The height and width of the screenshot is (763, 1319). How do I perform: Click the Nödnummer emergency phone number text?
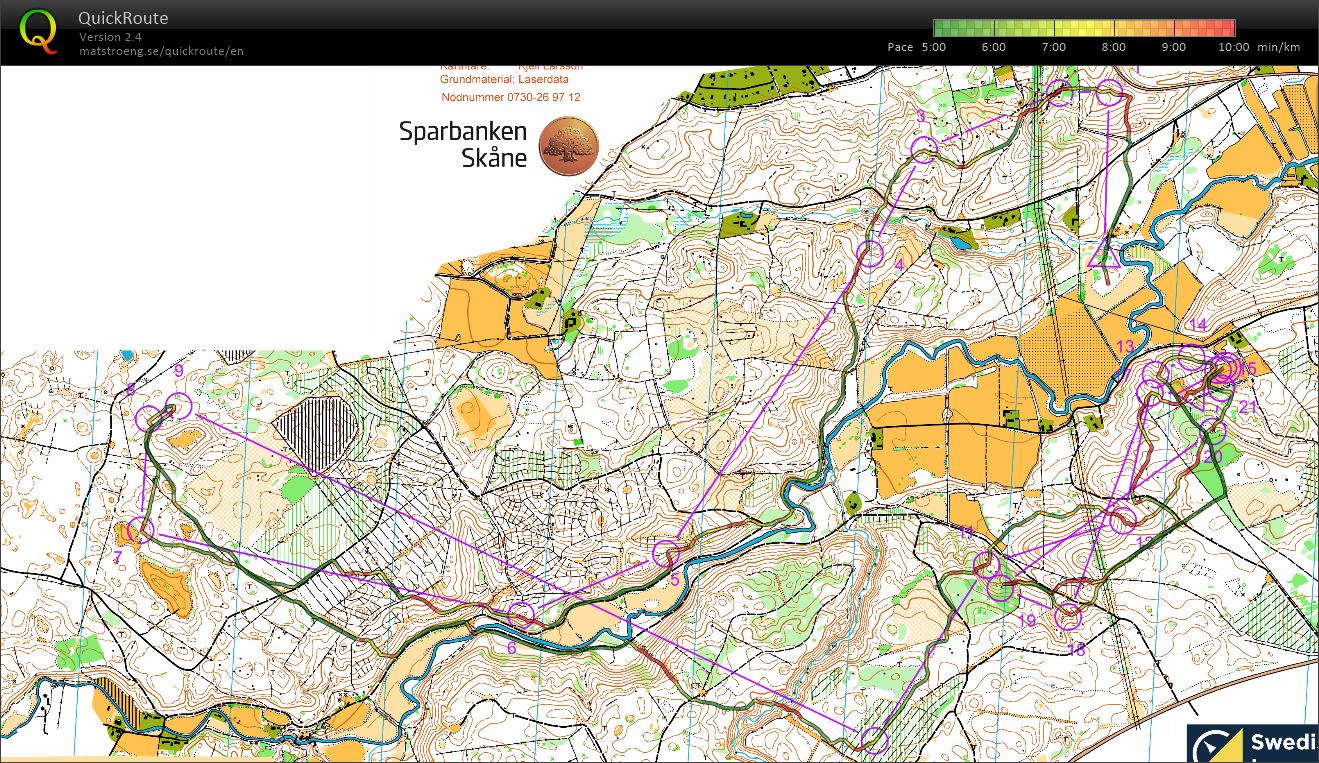click(510, 97)
